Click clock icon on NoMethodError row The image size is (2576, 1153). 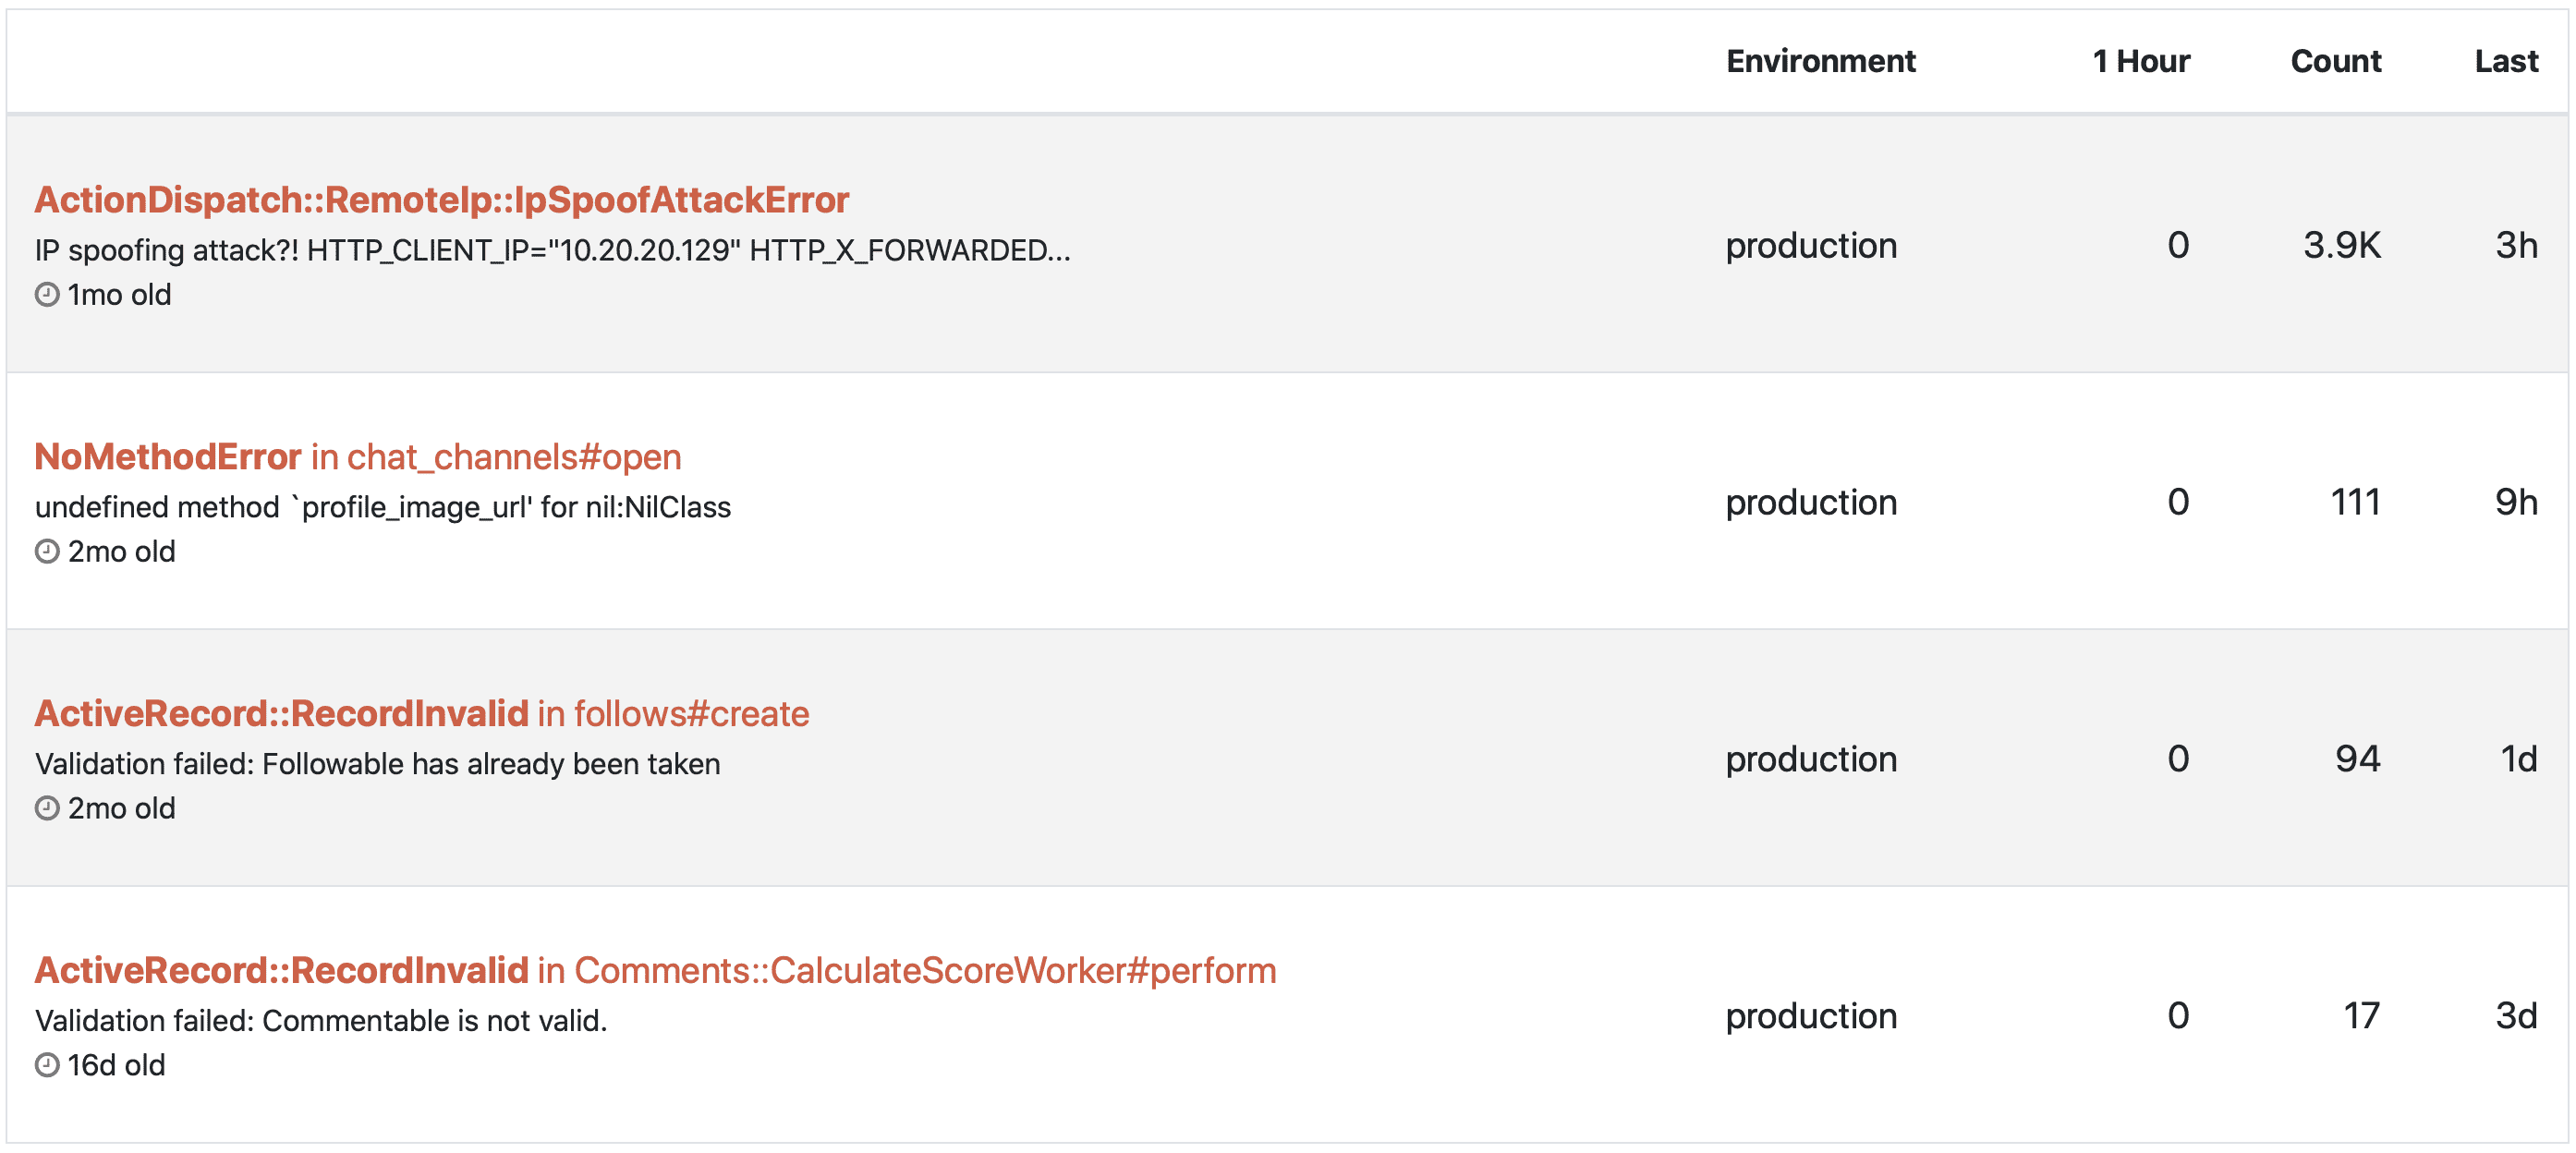tap(47, 551)
